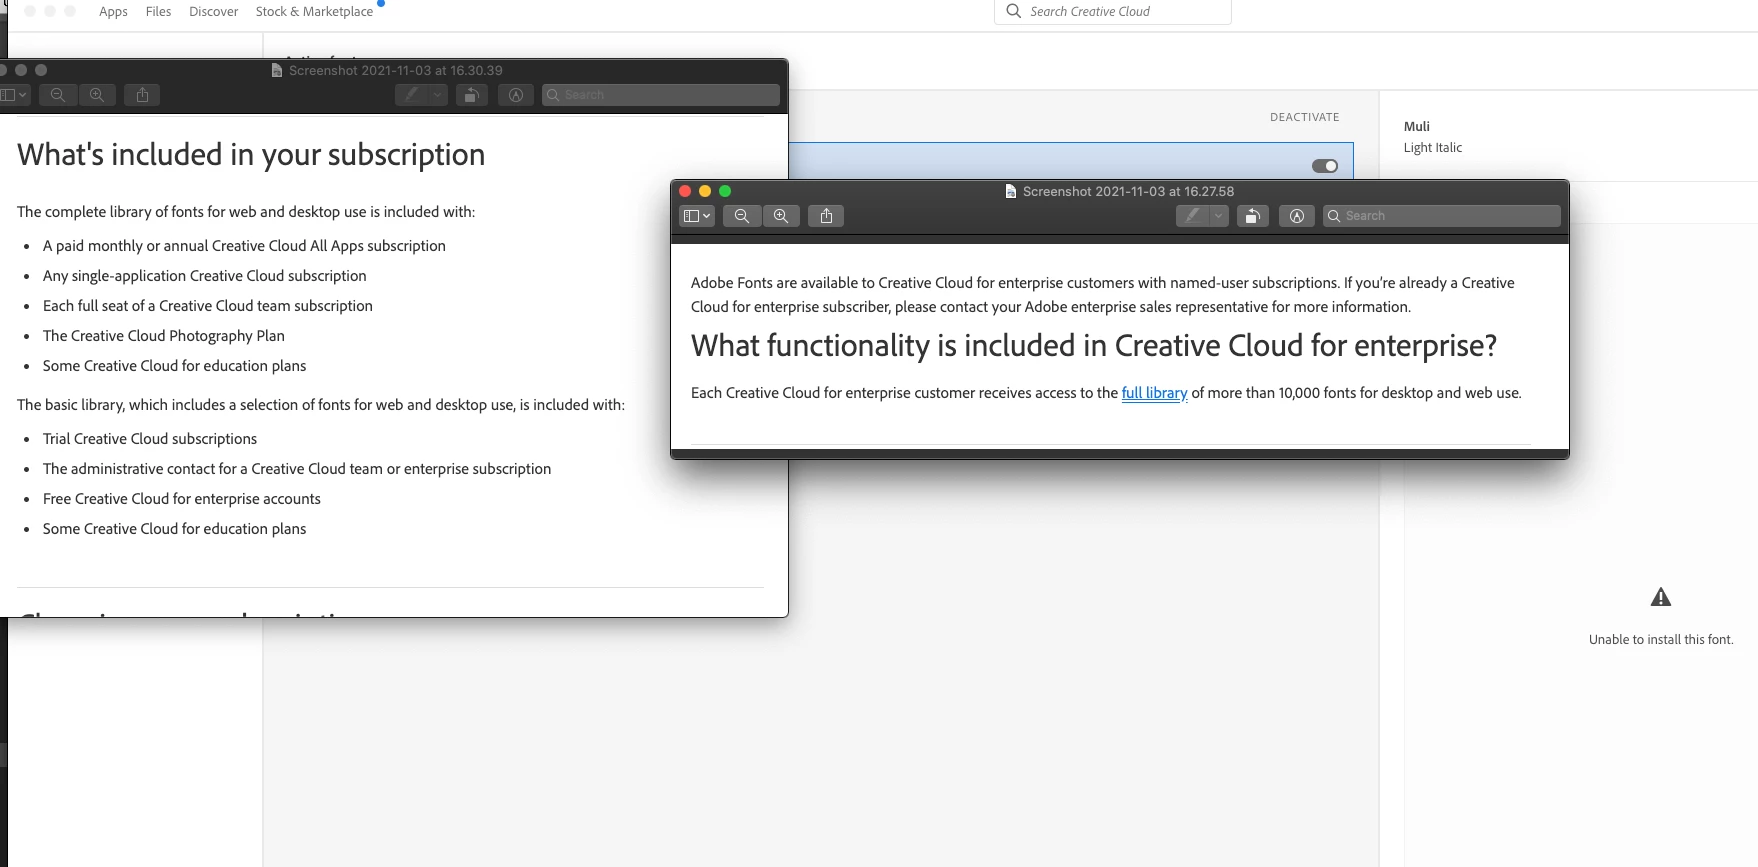The width and height of the screenshot is (1758, 867).
Task: Zoom in in Screenshot 16.30.39 window
Action: [x=97, y=95]
